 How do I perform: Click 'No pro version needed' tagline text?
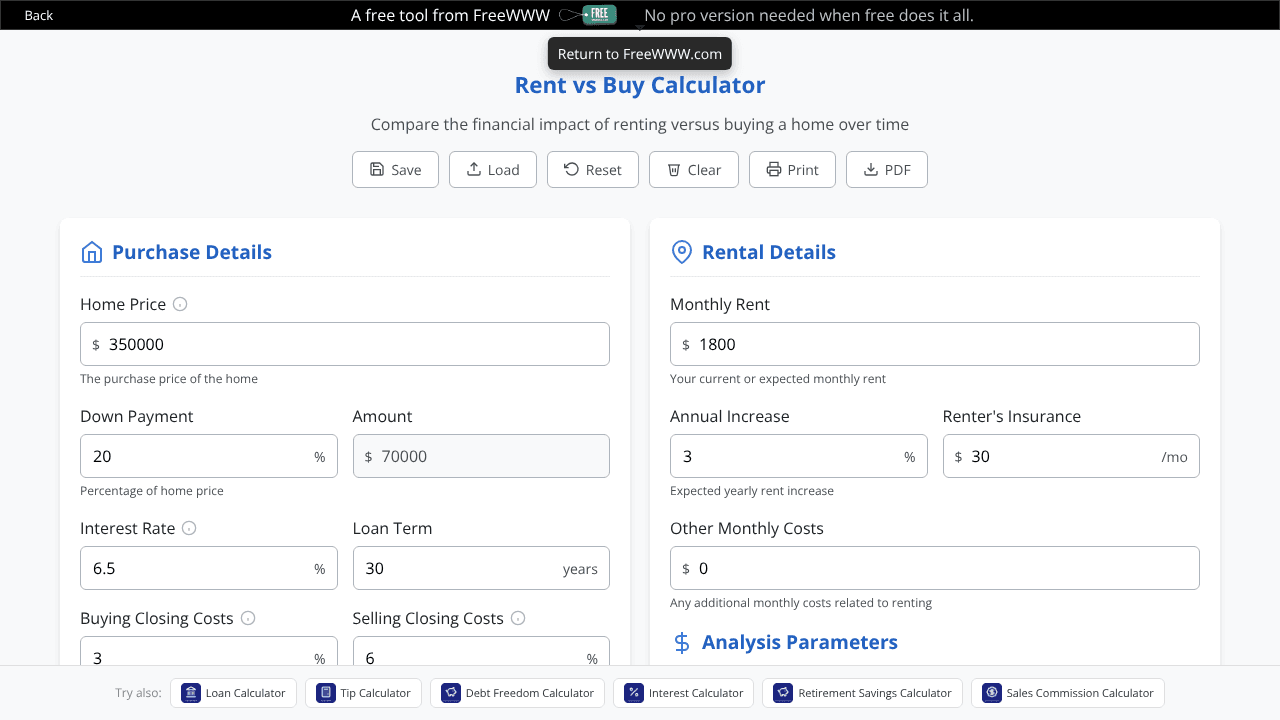tap(809, 15)
